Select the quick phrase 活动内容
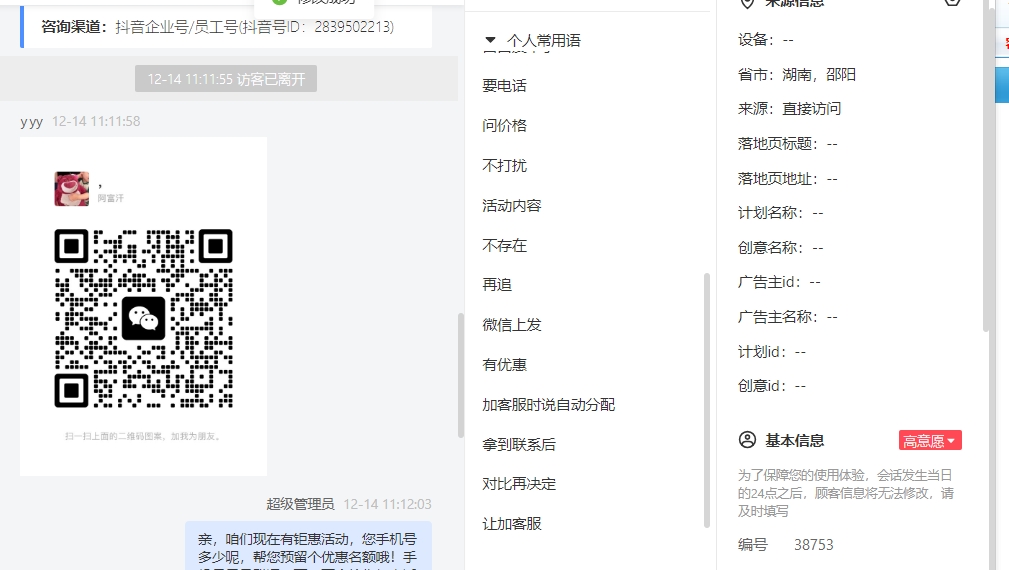This screenshot has height=570, width=1009. tap(512, 205)
